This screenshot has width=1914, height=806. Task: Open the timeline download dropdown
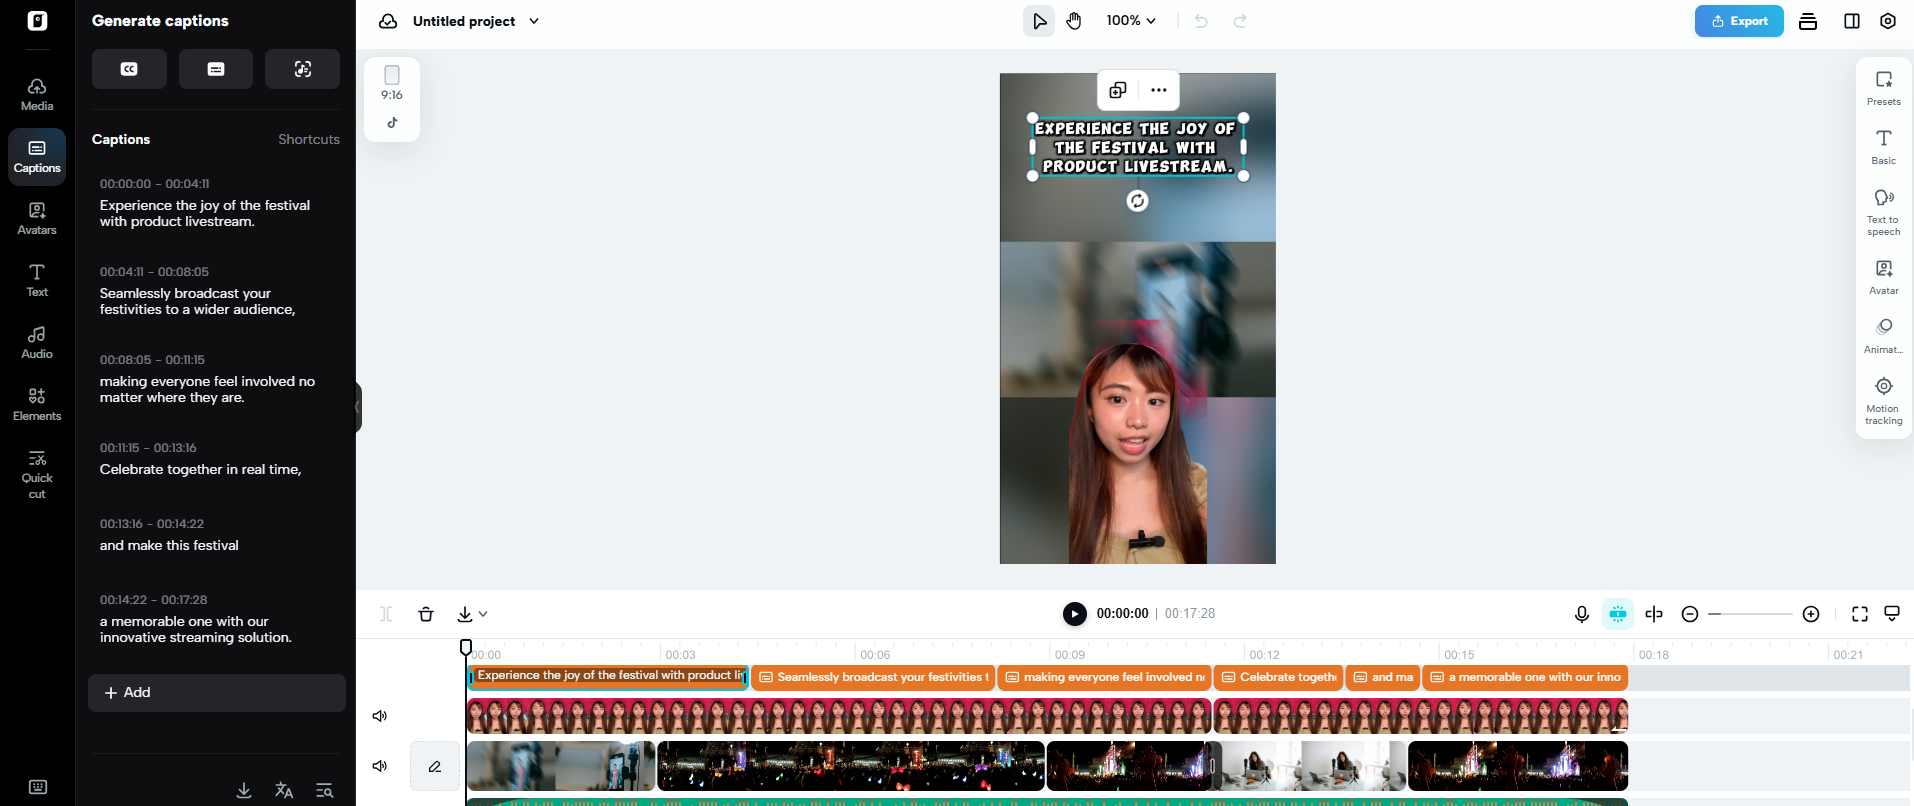click(x=472, y=614)
